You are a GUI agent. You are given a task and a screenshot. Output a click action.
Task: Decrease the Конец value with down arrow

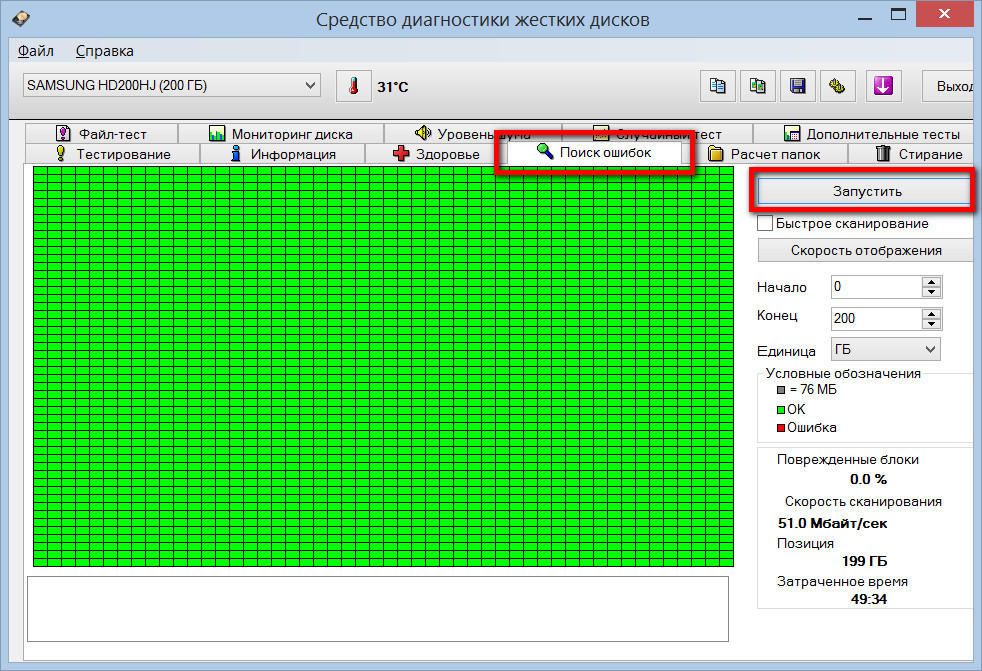[x=932, y=323]
